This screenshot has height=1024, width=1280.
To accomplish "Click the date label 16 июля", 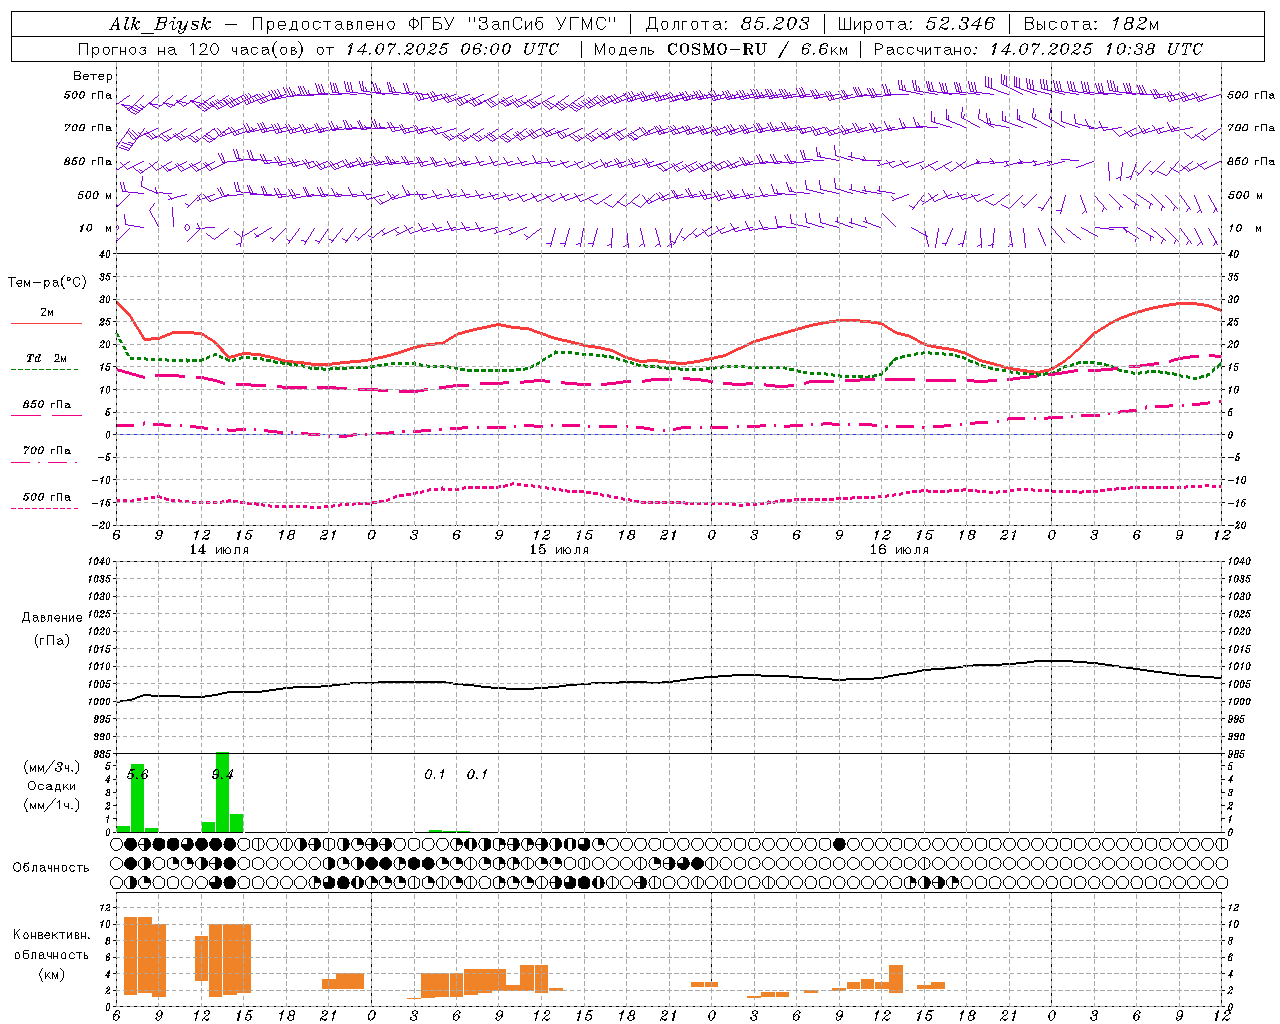I will [899, 550].
